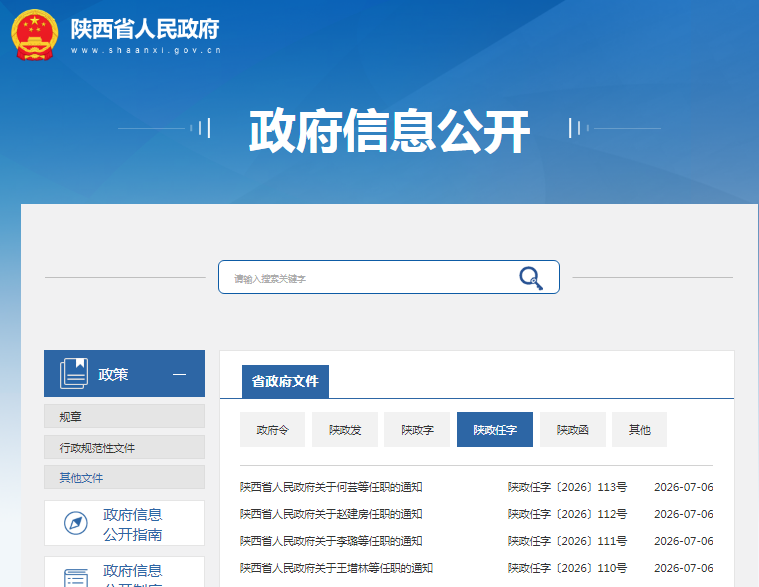This screenshot has height=587, width=759.
Task: Open the 其他文件 sidebar item
Action: click(124, 477)
